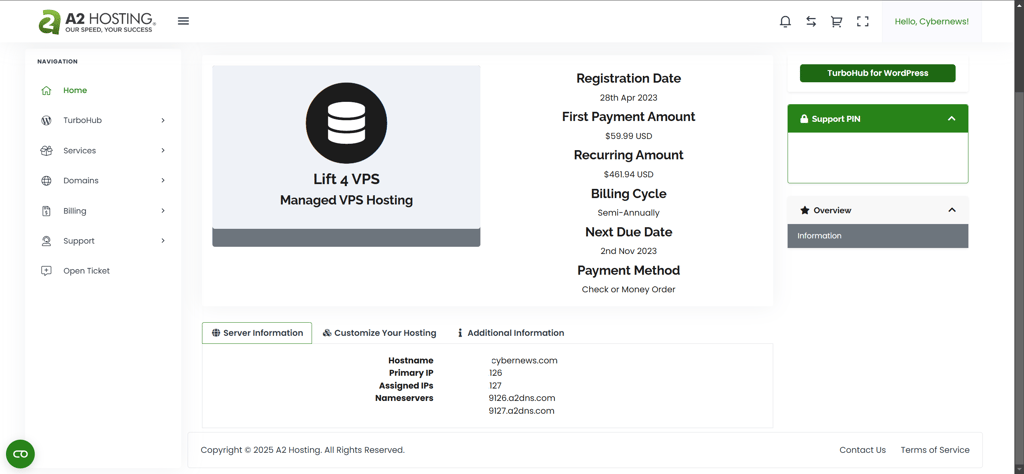Click the green chat widget bubble
Viewport: 1024px width, 474px height.
coord(20,454)
